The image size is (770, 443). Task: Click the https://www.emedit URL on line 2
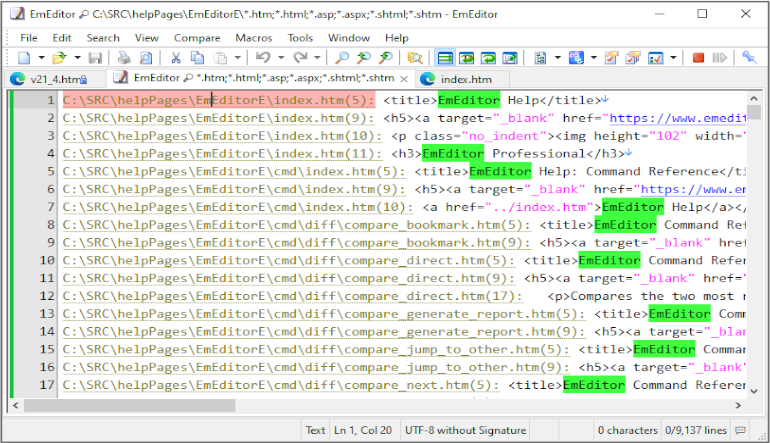coord(678,118)
